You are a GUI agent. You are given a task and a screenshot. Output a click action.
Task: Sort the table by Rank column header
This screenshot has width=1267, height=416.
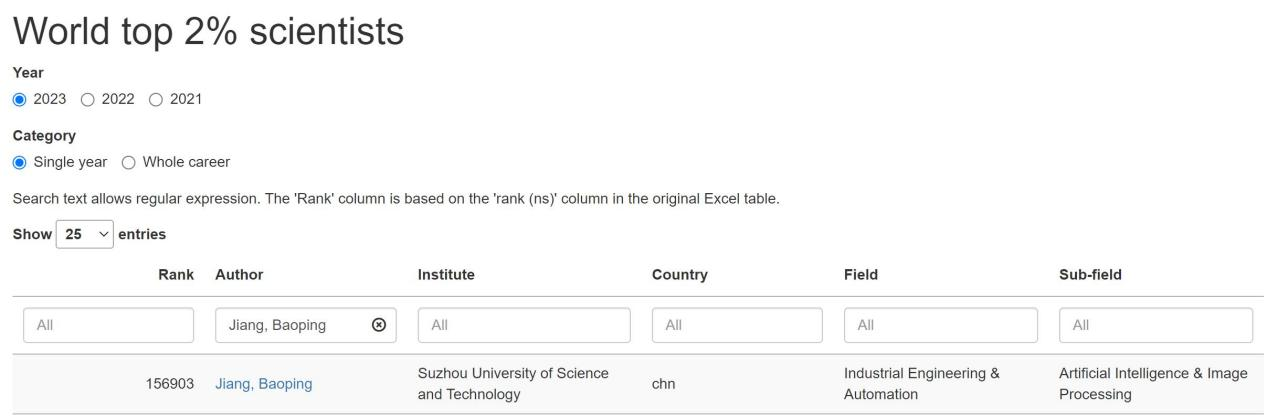tap(176, 275)
